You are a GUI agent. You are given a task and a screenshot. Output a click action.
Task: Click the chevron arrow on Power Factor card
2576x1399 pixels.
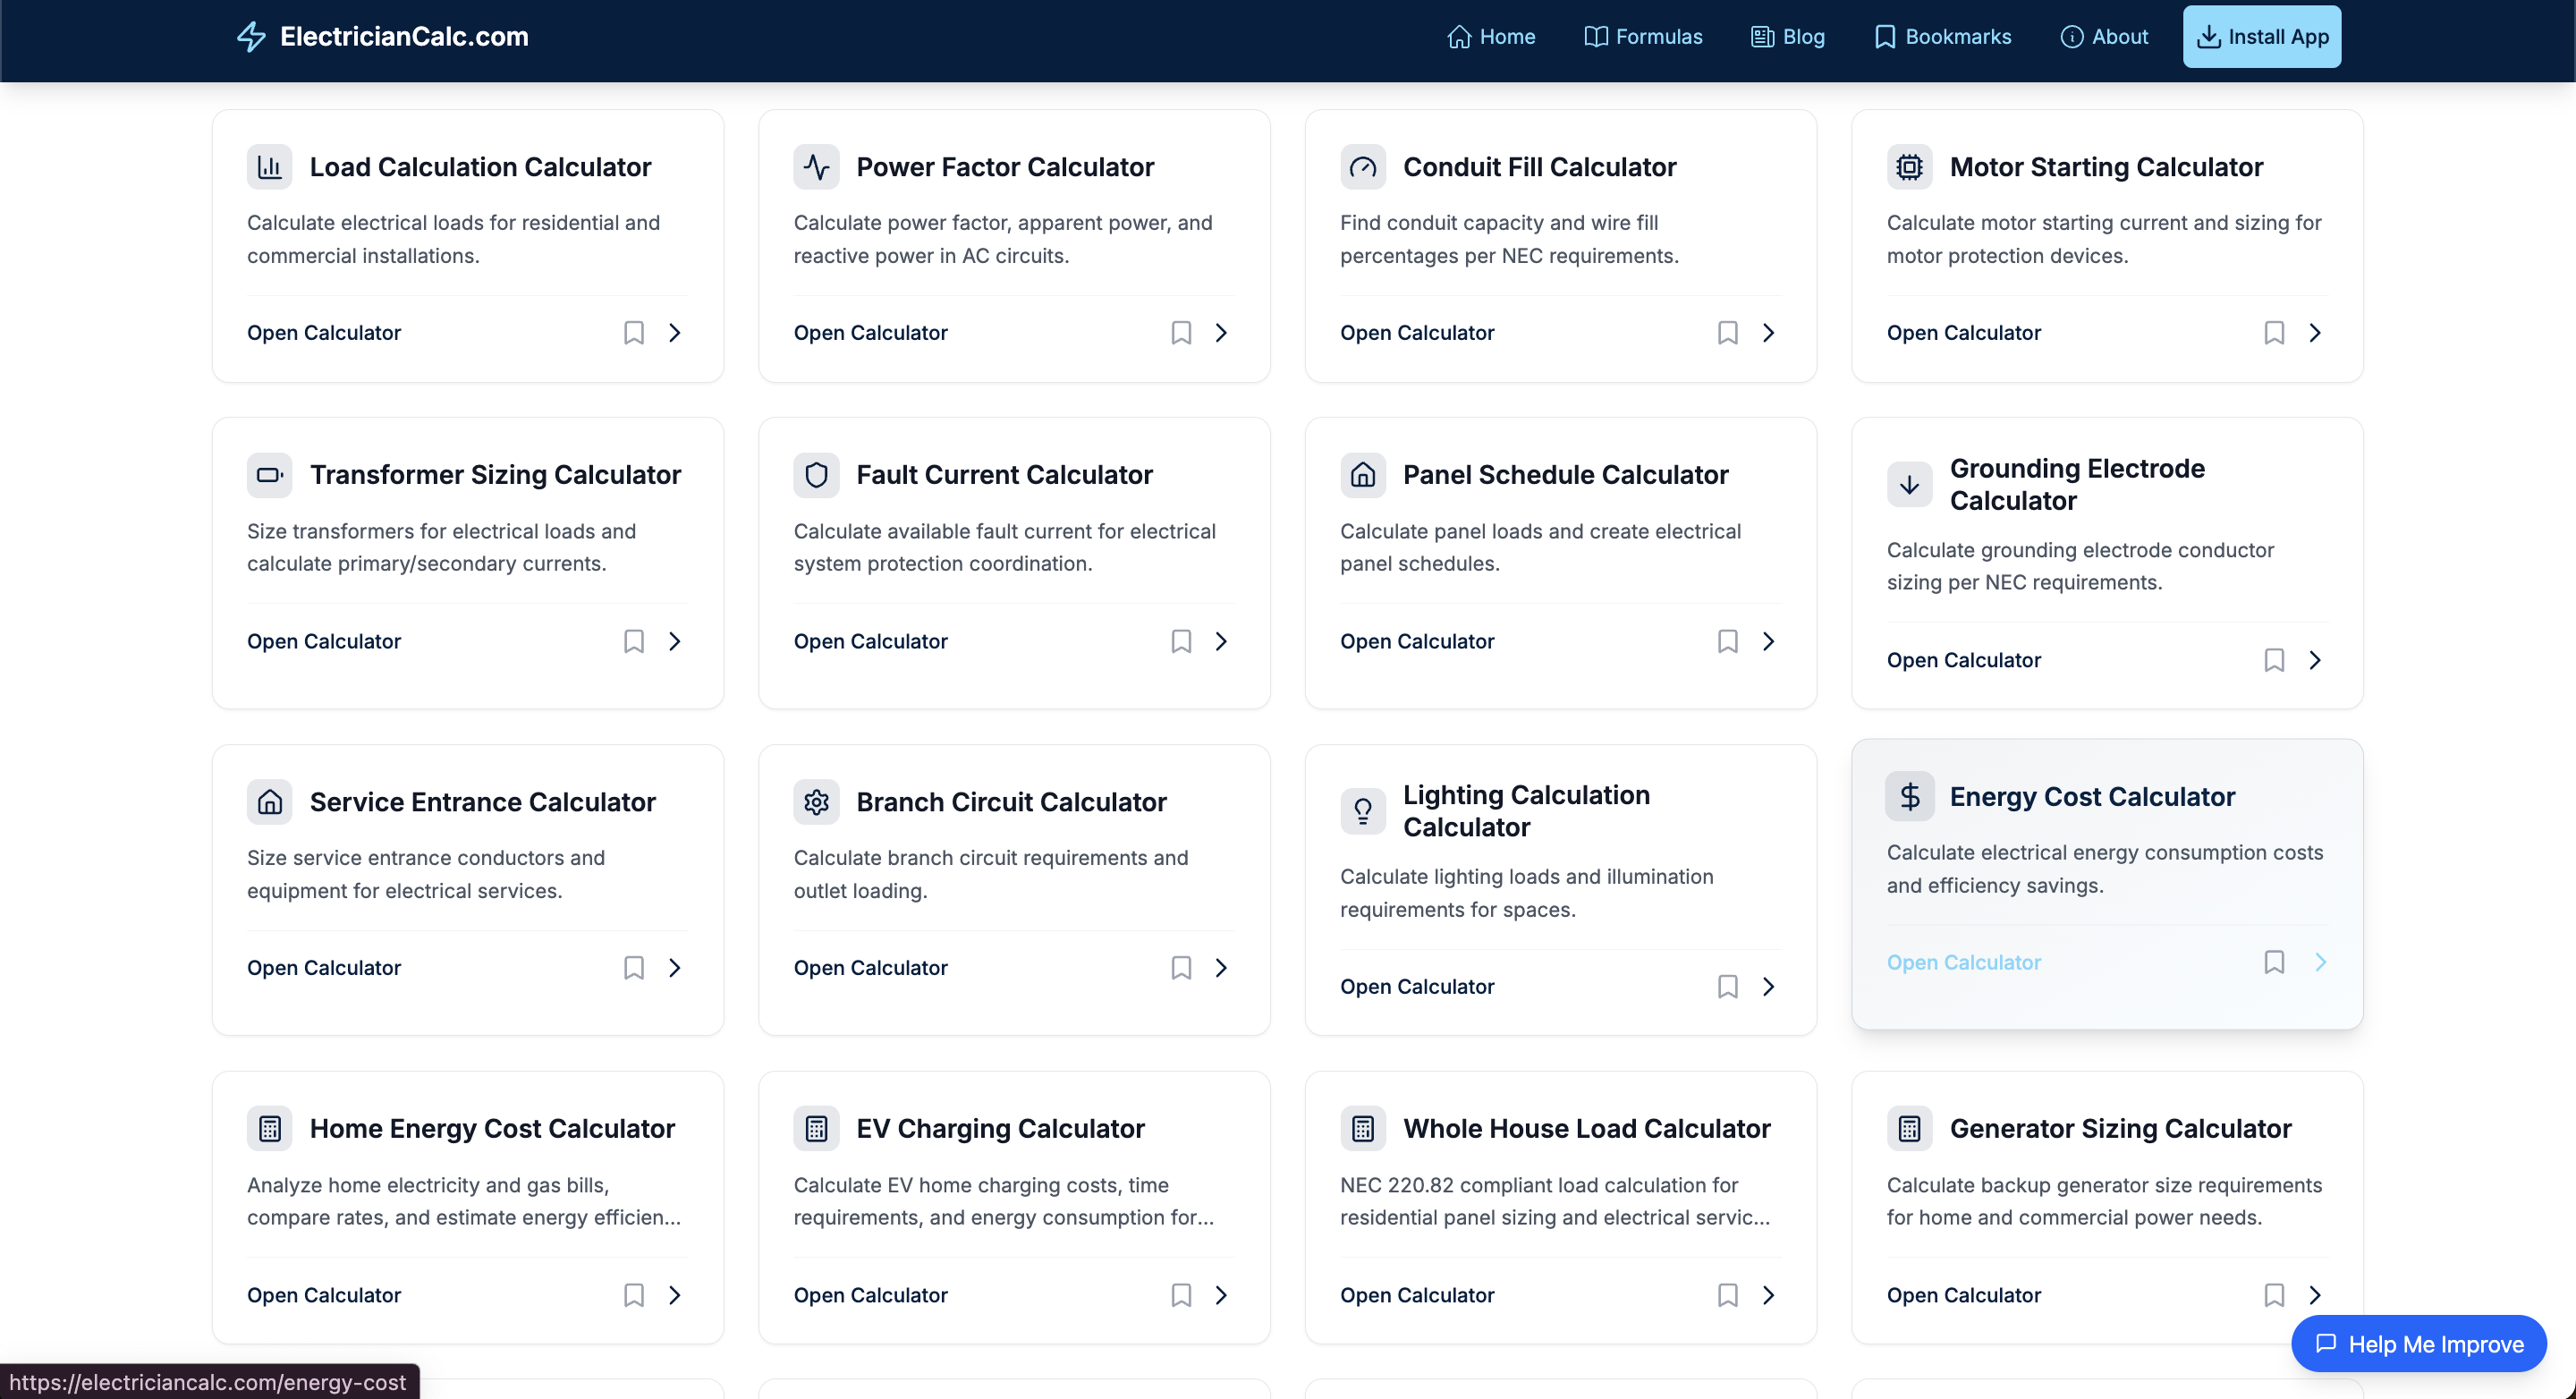(1221, 333)
